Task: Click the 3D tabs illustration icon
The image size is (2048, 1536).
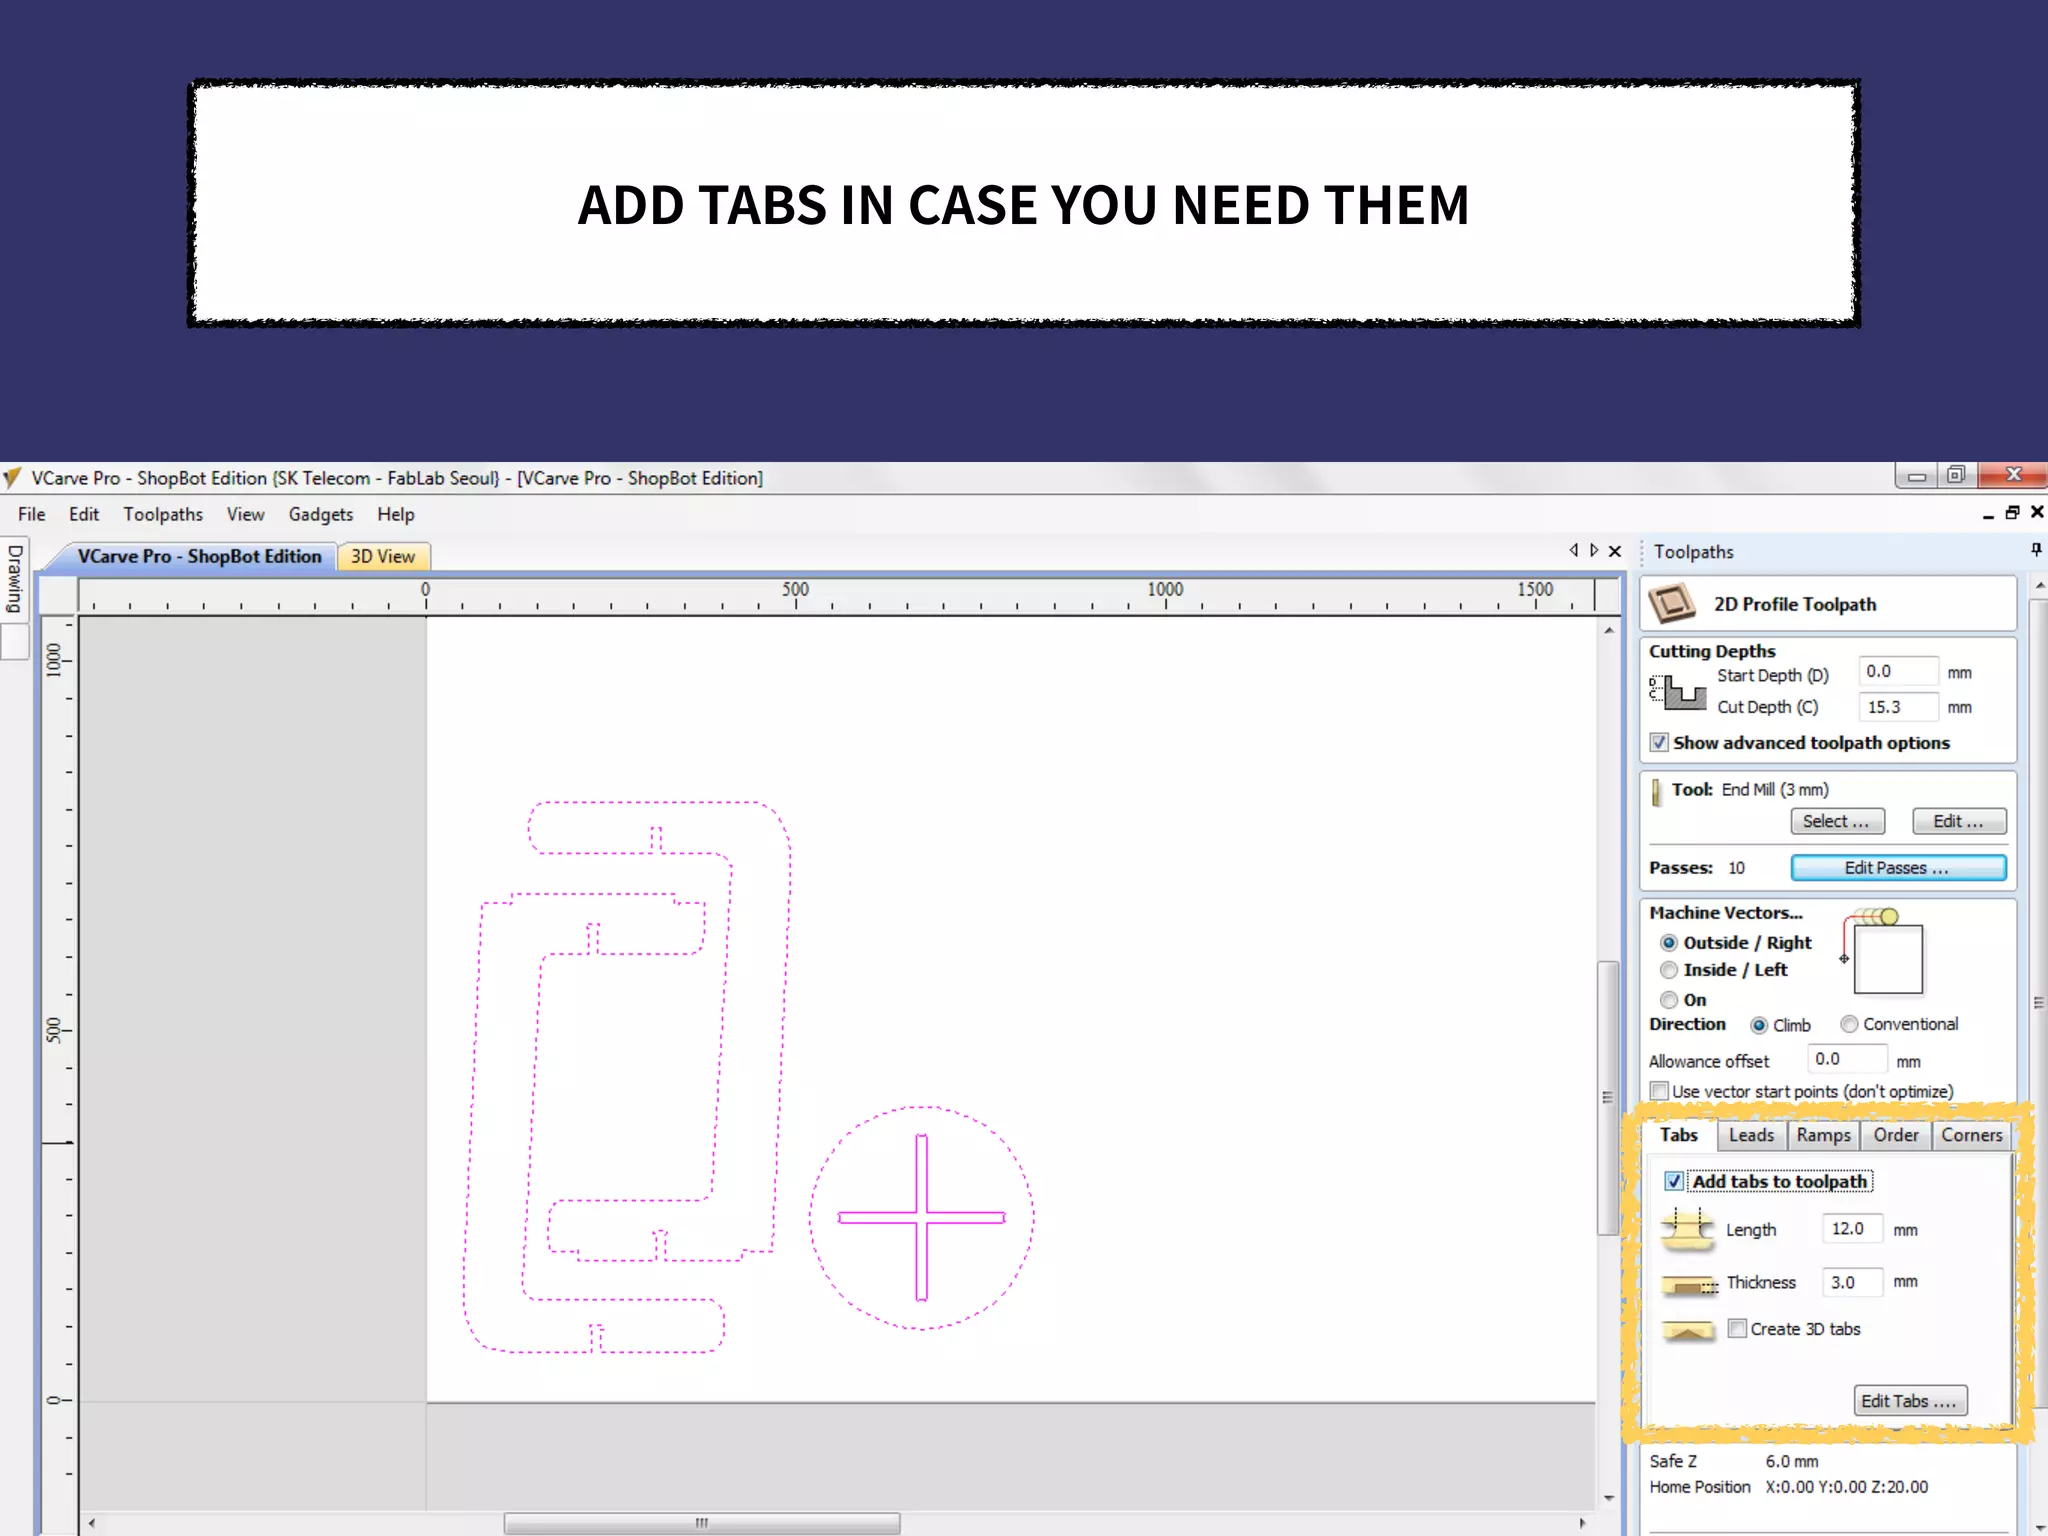Action: coord(1688,1331)
